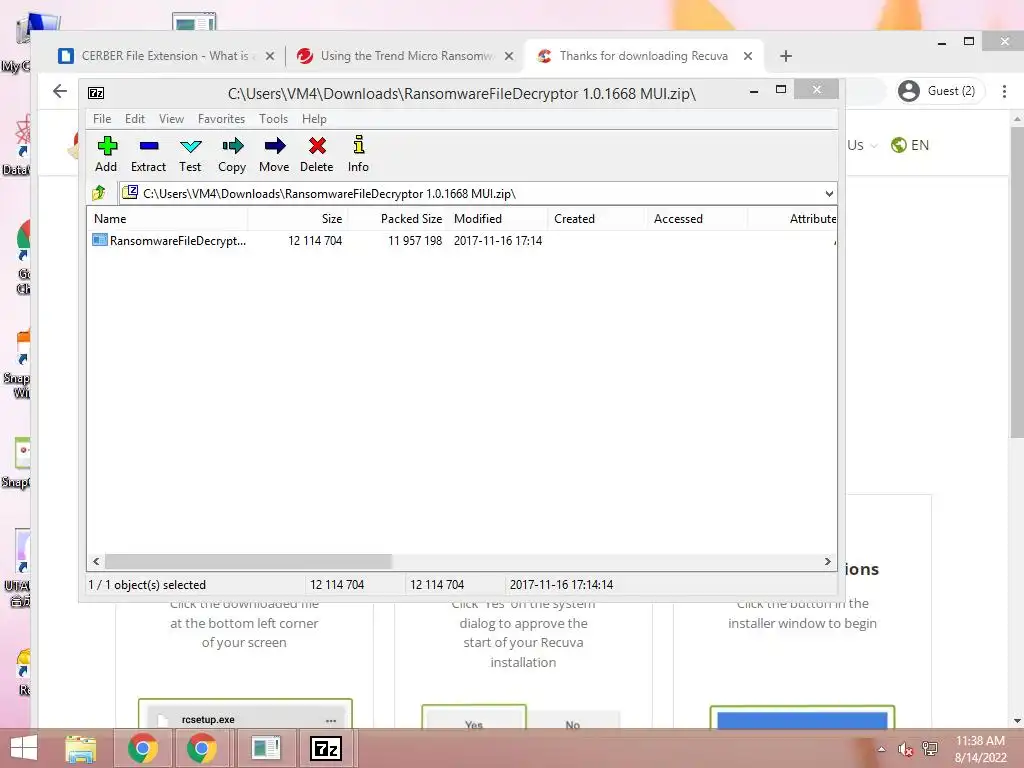Open the View menu

click(x=171, y=119)
